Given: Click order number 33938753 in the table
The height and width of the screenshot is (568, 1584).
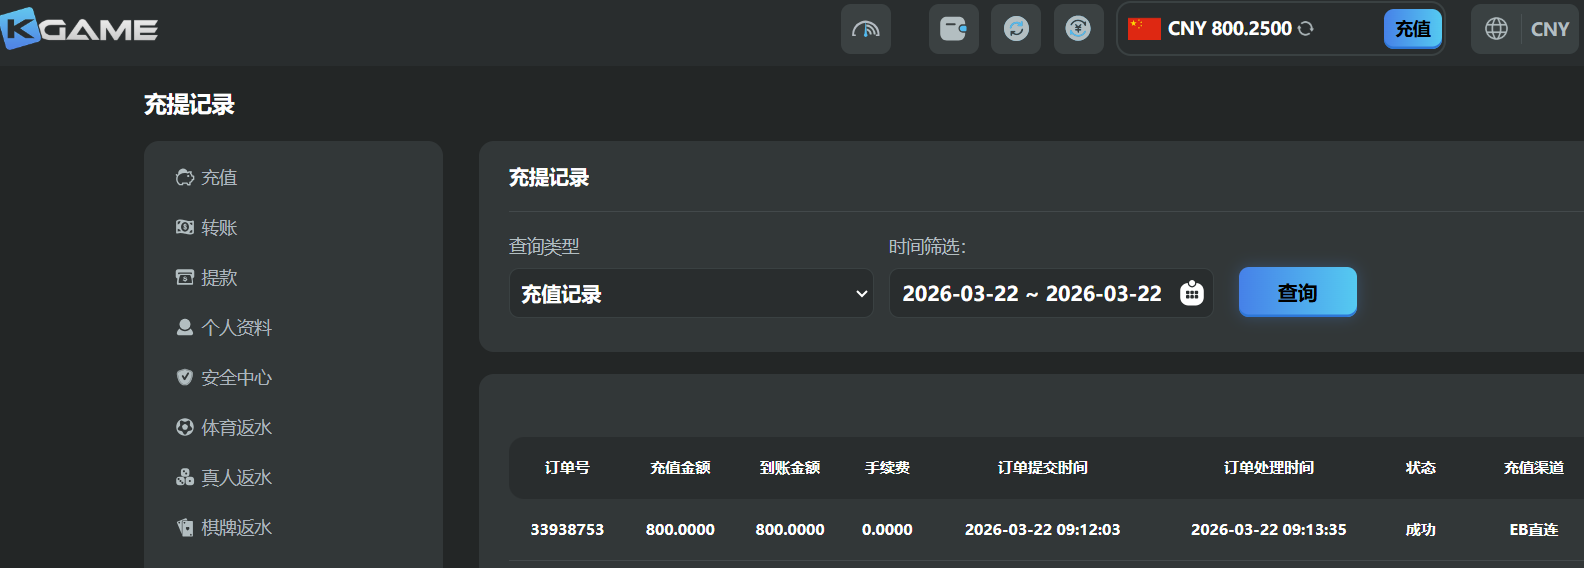Looking at the screenshot, I should (x=567, y=530).
